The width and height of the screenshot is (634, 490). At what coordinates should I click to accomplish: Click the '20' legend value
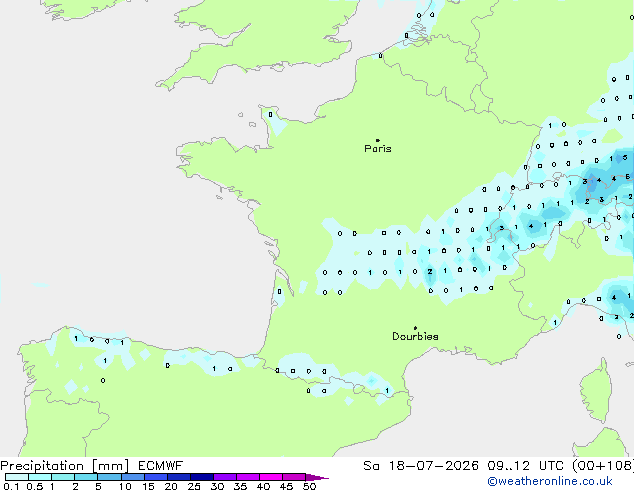[x=171, y=486]
